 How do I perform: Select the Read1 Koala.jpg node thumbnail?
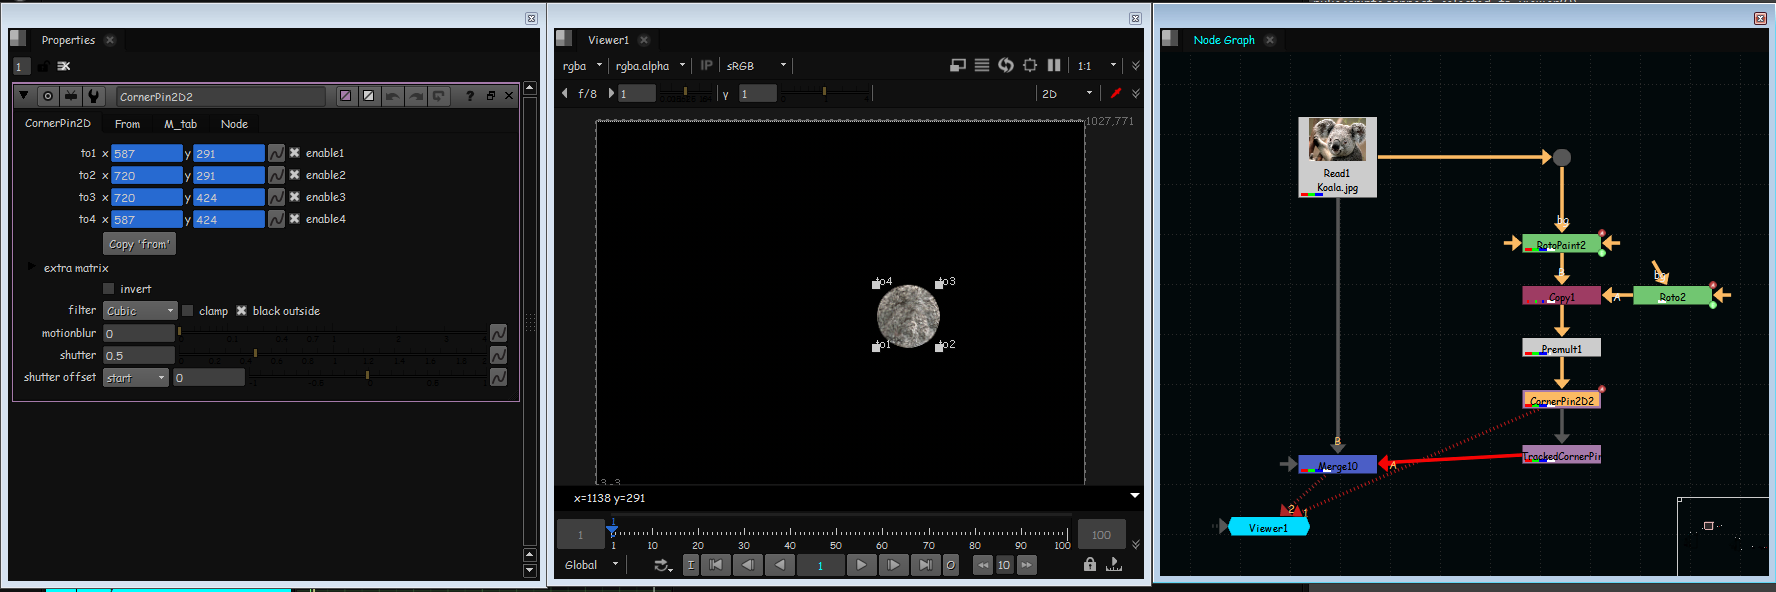pos(1337,141)
